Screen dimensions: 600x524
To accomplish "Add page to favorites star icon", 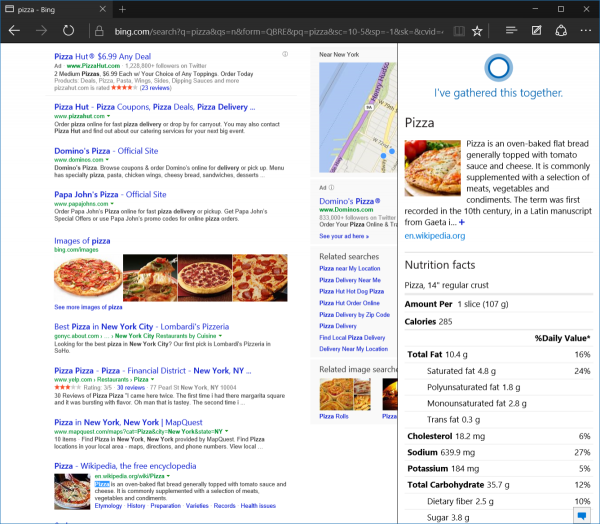I will click(478, 31).
